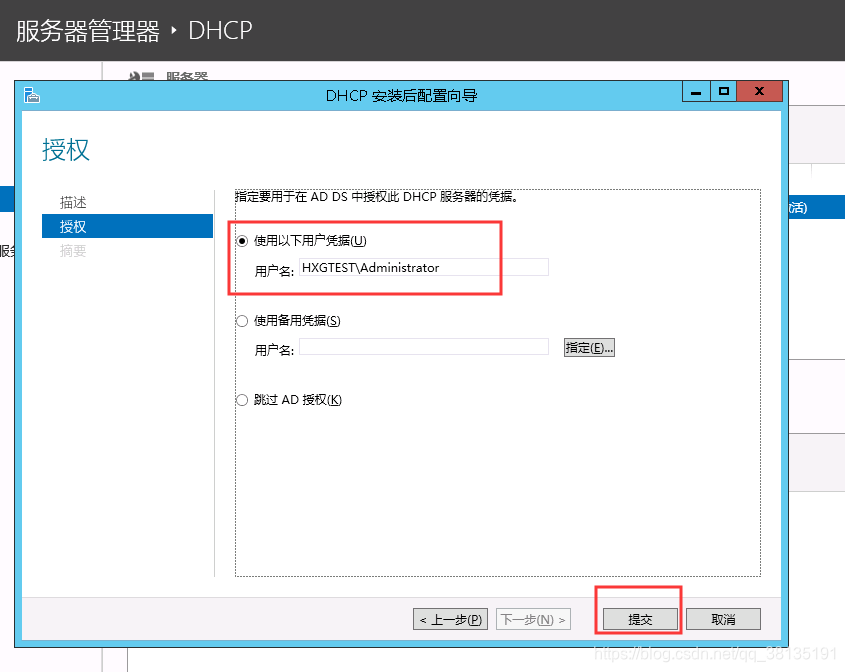The height and width of the screenshot is (672, 845).
Task: Click the 取消 button
Action: pos(723,619)
